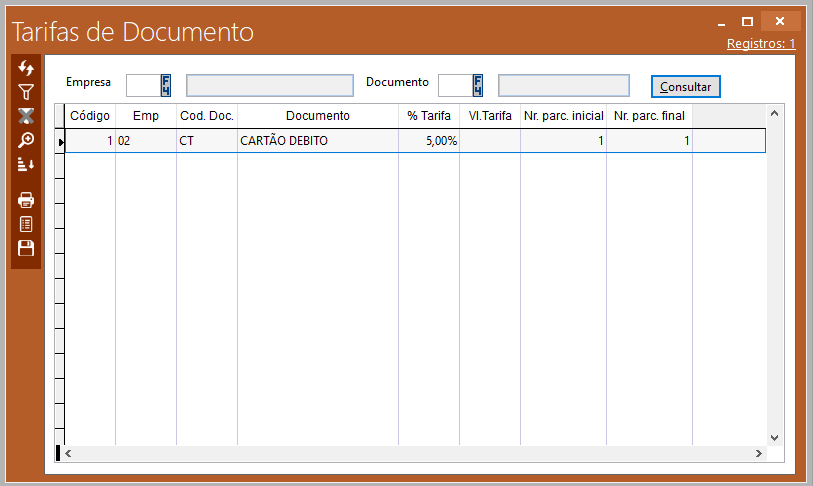Open the filter funnel tool
This screenshot has height=486, width=813.
26,92
